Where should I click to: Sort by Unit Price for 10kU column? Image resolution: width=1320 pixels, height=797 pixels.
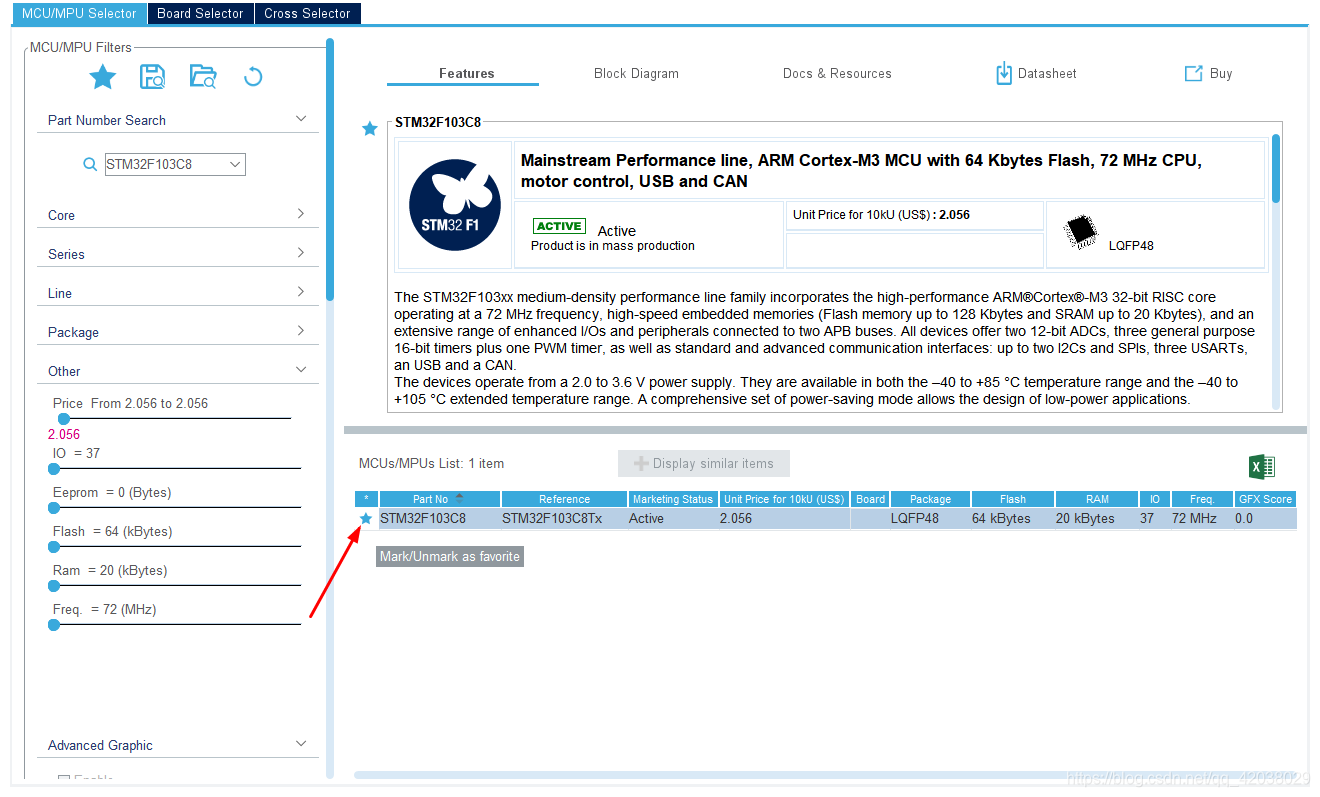click(785, 499)
